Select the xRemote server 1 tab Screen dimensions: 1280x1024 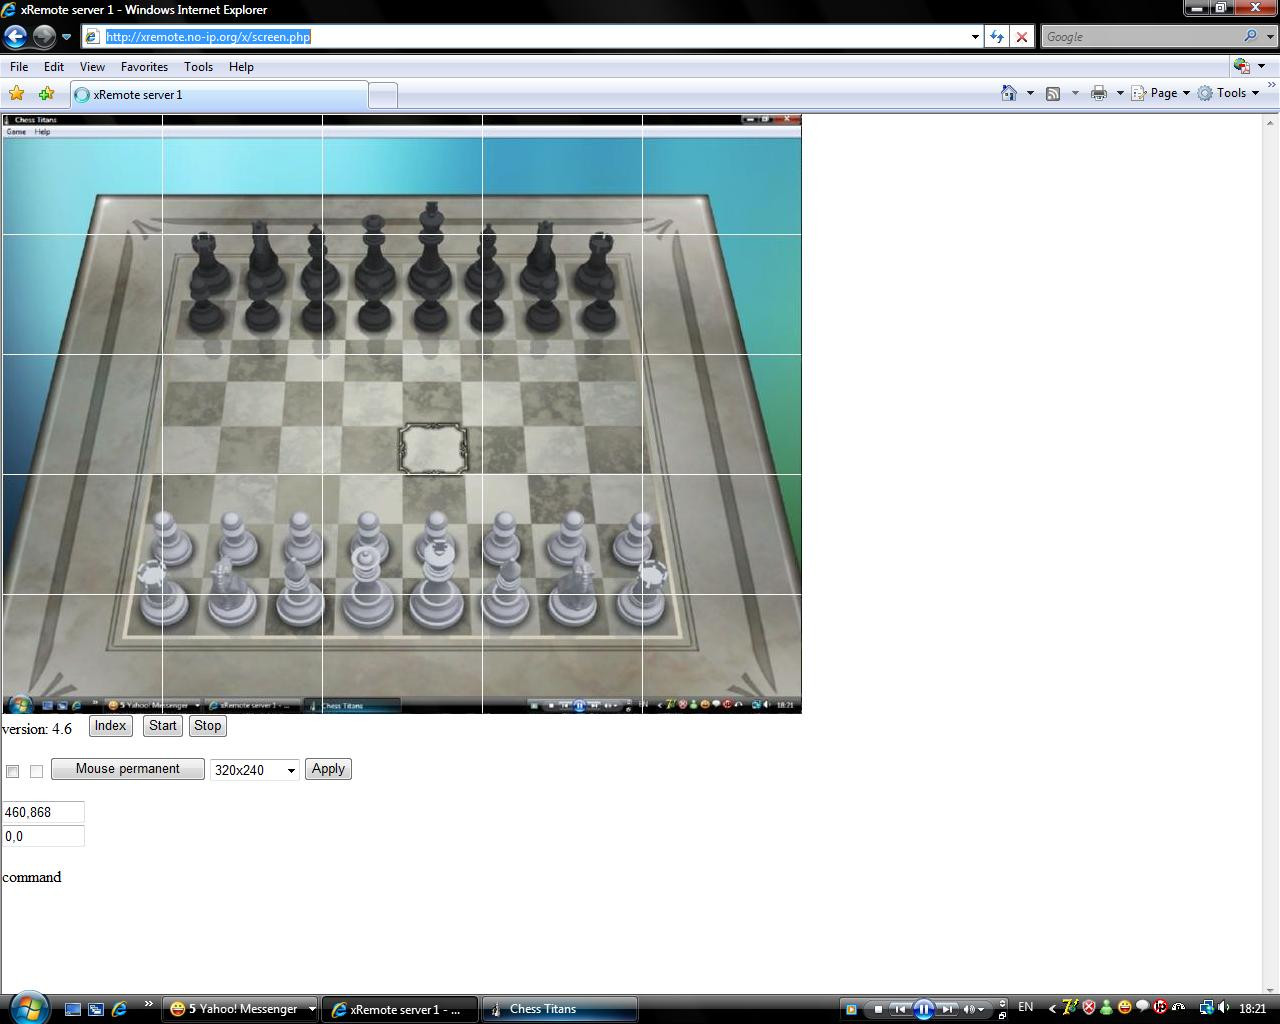click(x=218, y=95)
